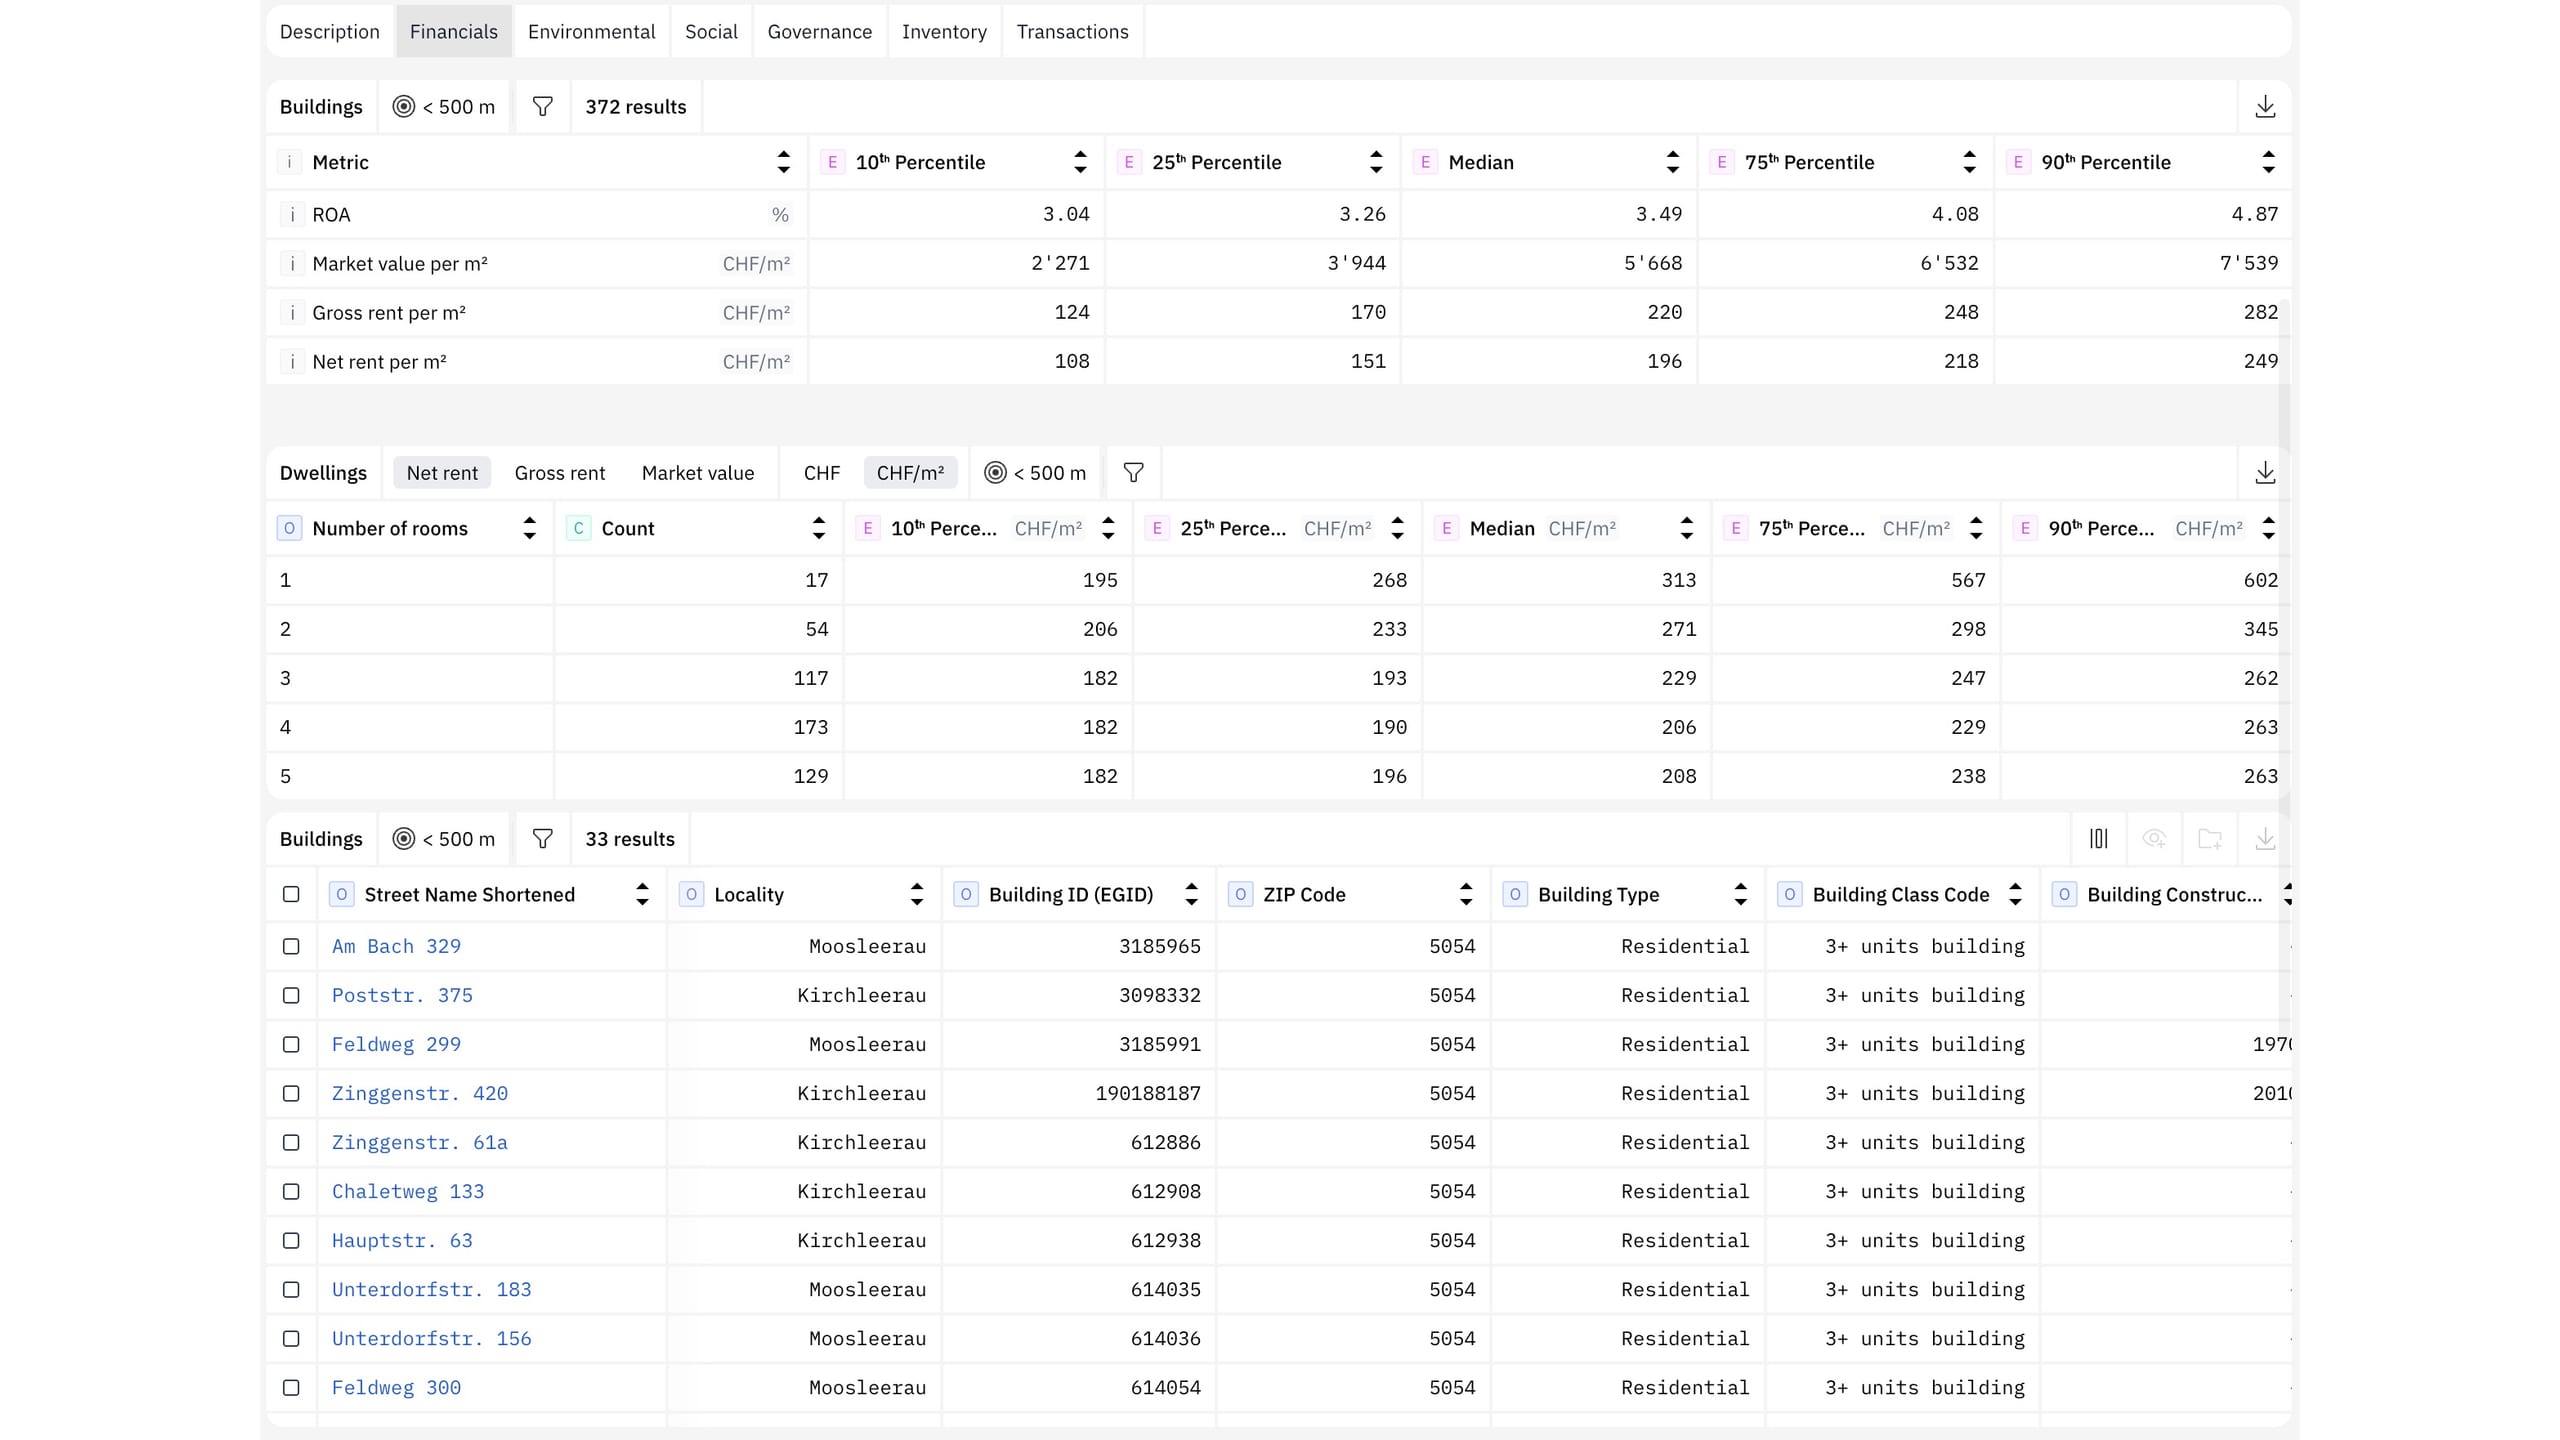This screenshot has width=2560, height=1440.
Task: Open the Dwellings filter funnel
Action: [1133, 473]
